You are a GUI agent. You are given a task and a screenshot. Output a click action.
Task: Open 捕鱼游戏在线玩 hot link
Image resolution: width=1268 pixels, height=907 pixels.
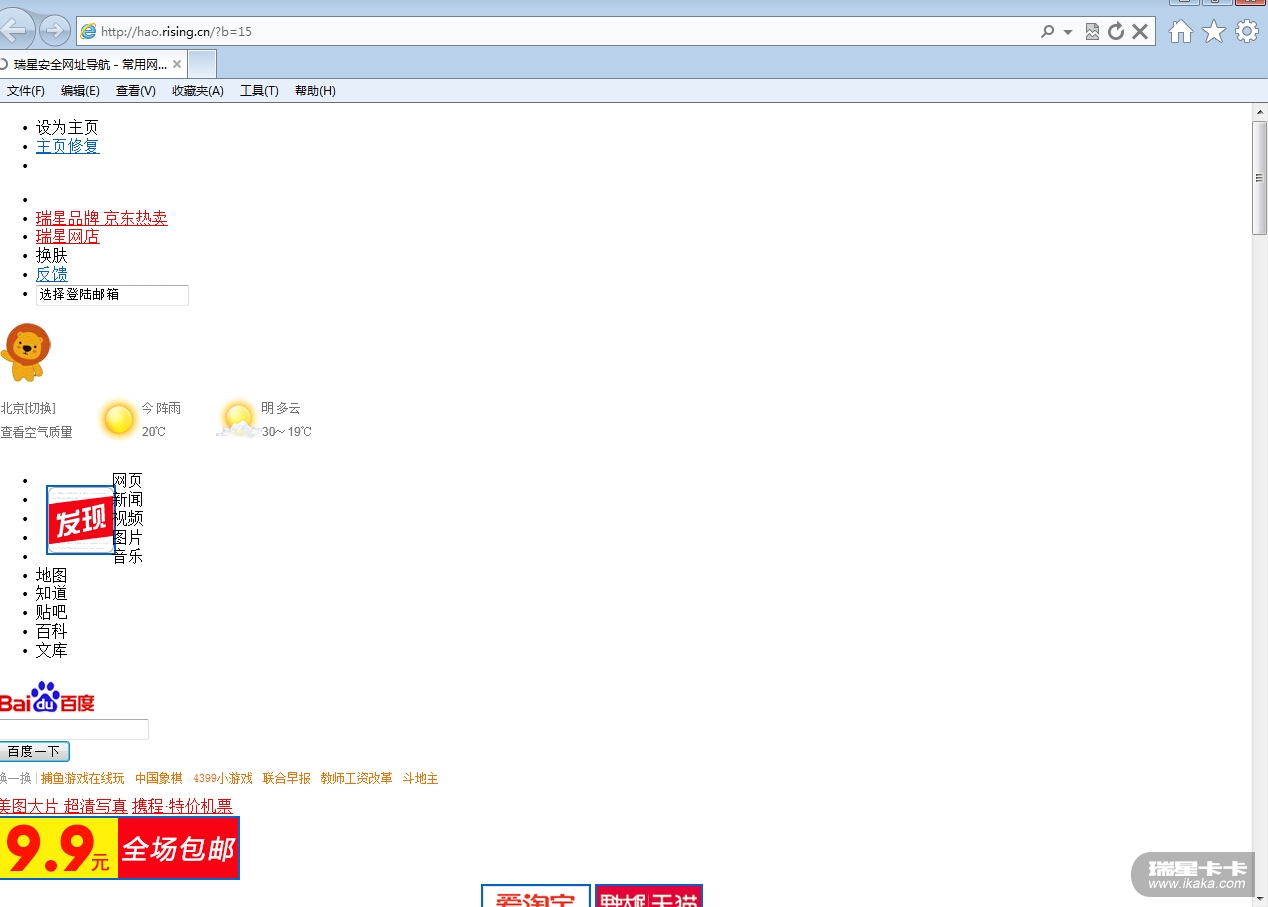pyautogui.click(x=83, y=778)
